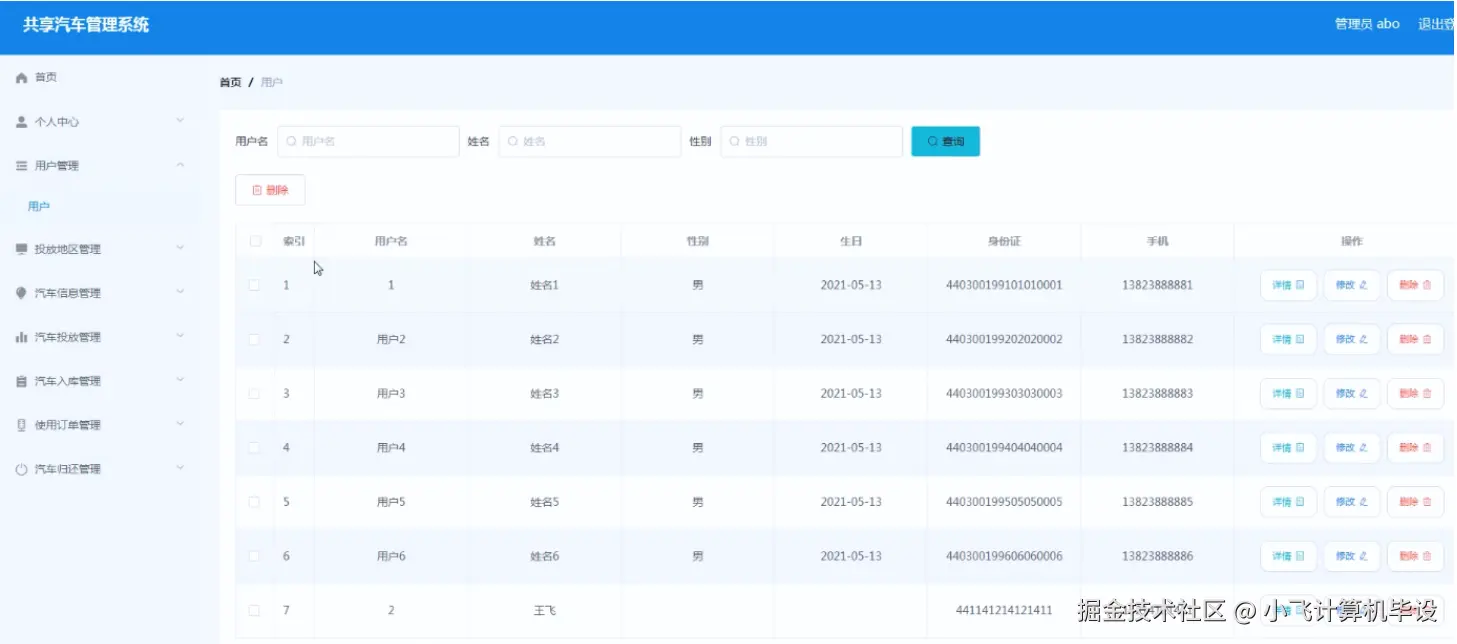This screenshot has height=644, width=1457.
Task: Click 详情 for row 姓名1
Action: (x=1288, y=285)
